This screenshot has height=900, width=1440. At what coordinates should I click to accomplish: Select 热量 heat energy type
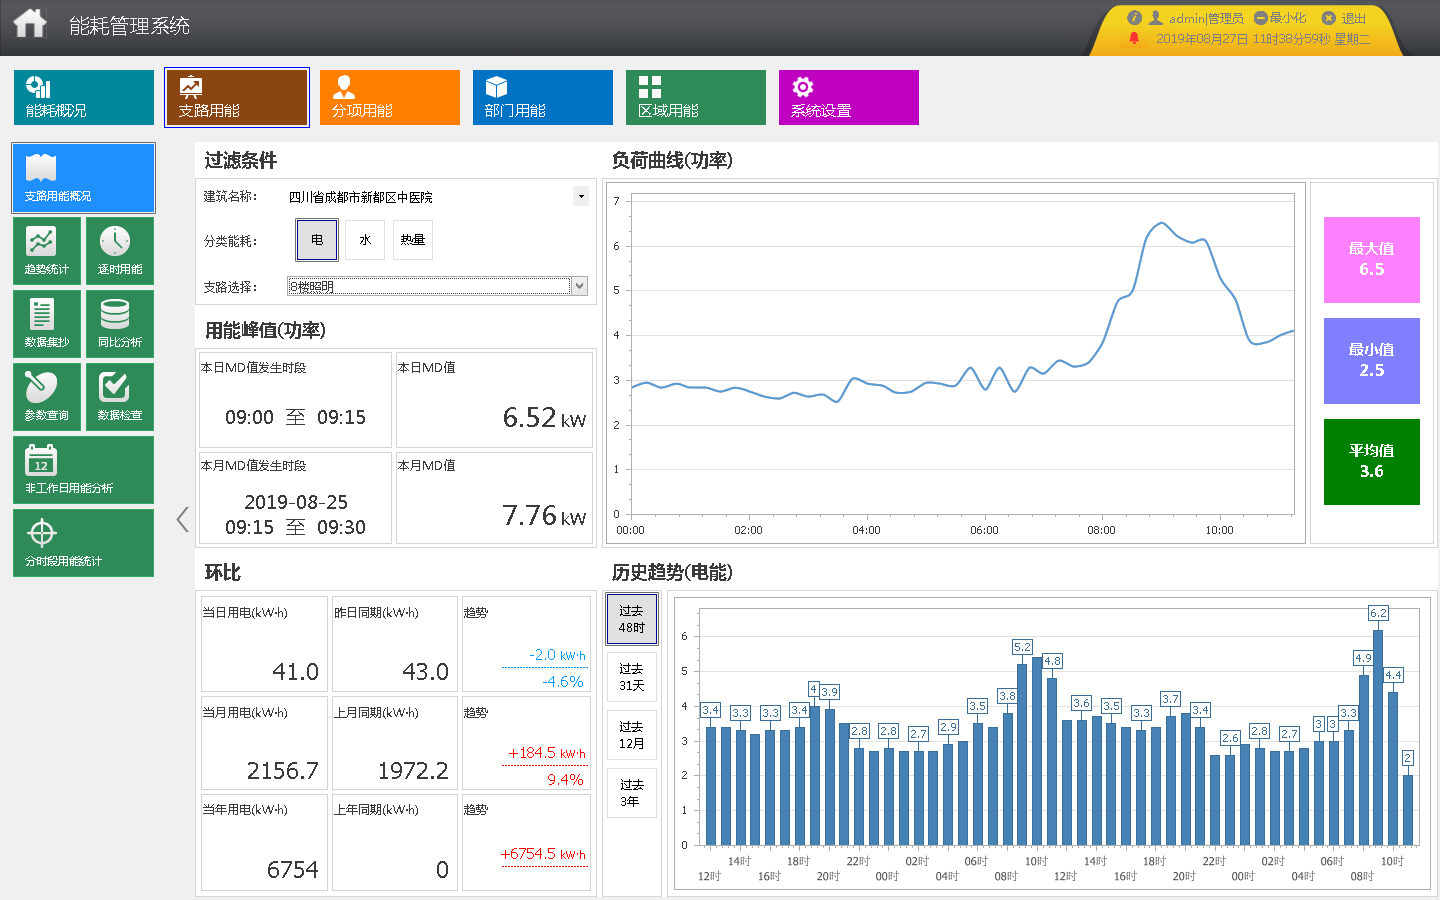pyautogui.click(x=413, y=240)
